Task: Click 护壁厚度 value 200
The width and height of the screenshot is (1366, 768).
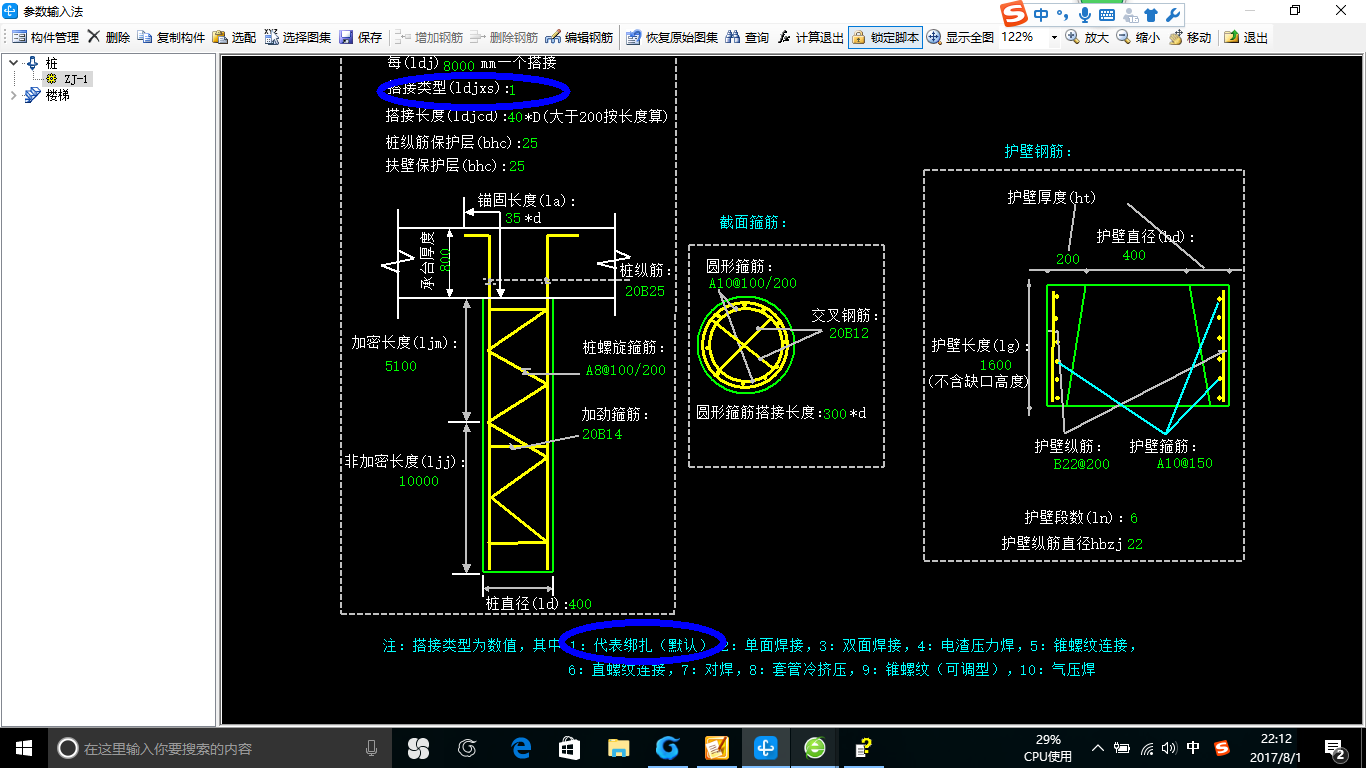Action: click(x=1068, y=259)
